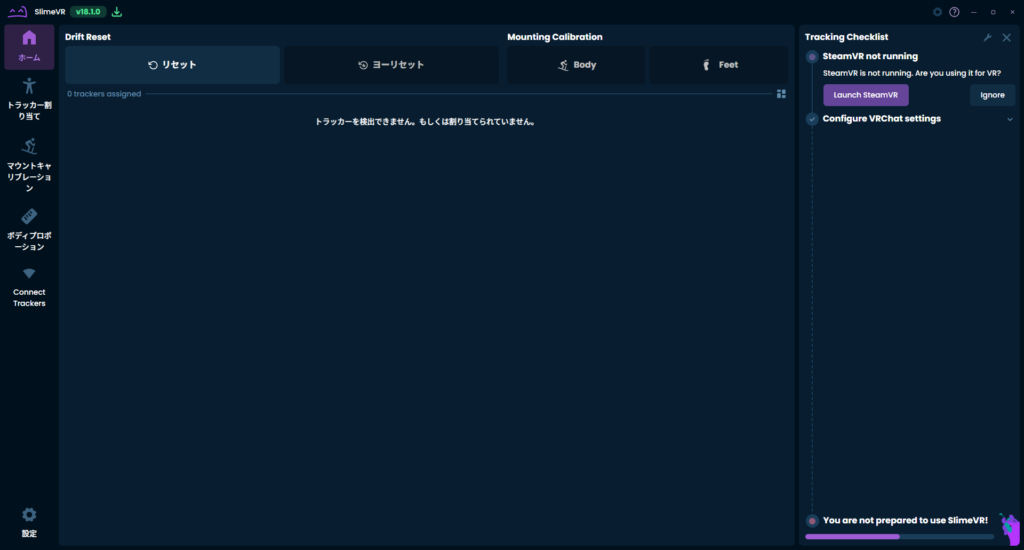Click the SlimeVR logo in title bar

[17, 12]
